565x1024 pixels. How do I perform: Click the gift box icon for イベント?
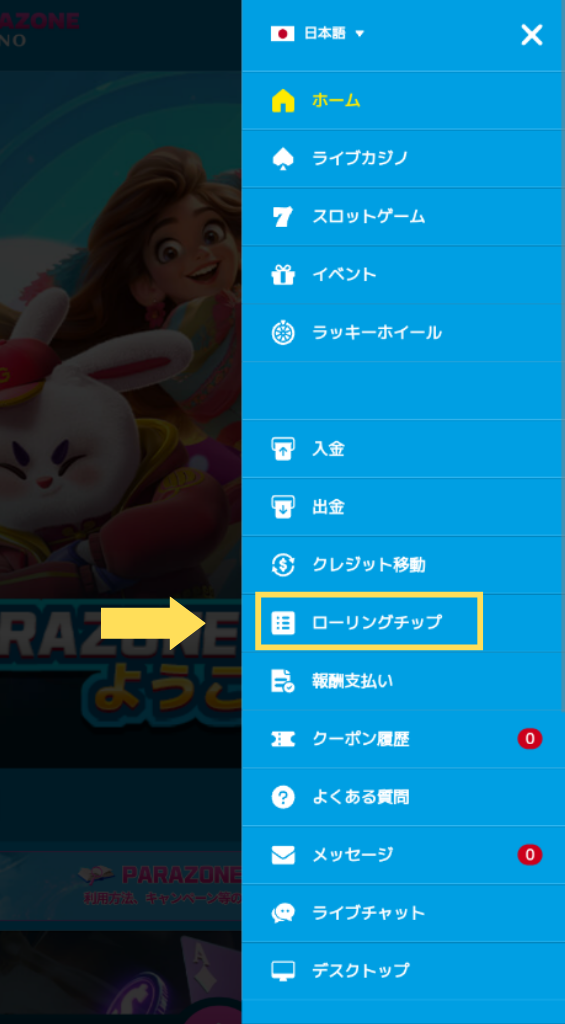point(283,275)
